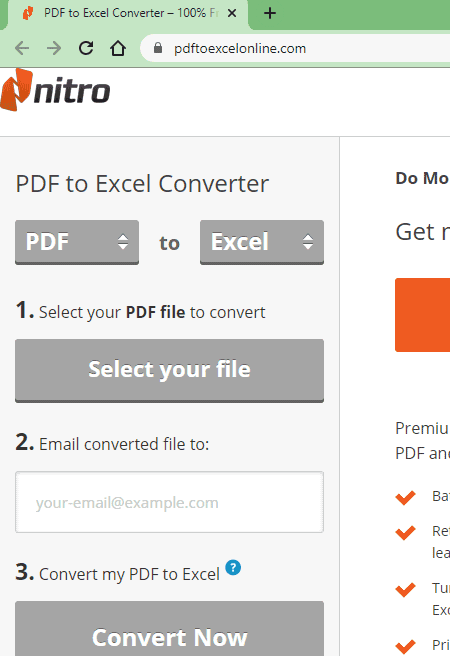Click the pdftoexcelonline.com address bar

tap(295, 49)
